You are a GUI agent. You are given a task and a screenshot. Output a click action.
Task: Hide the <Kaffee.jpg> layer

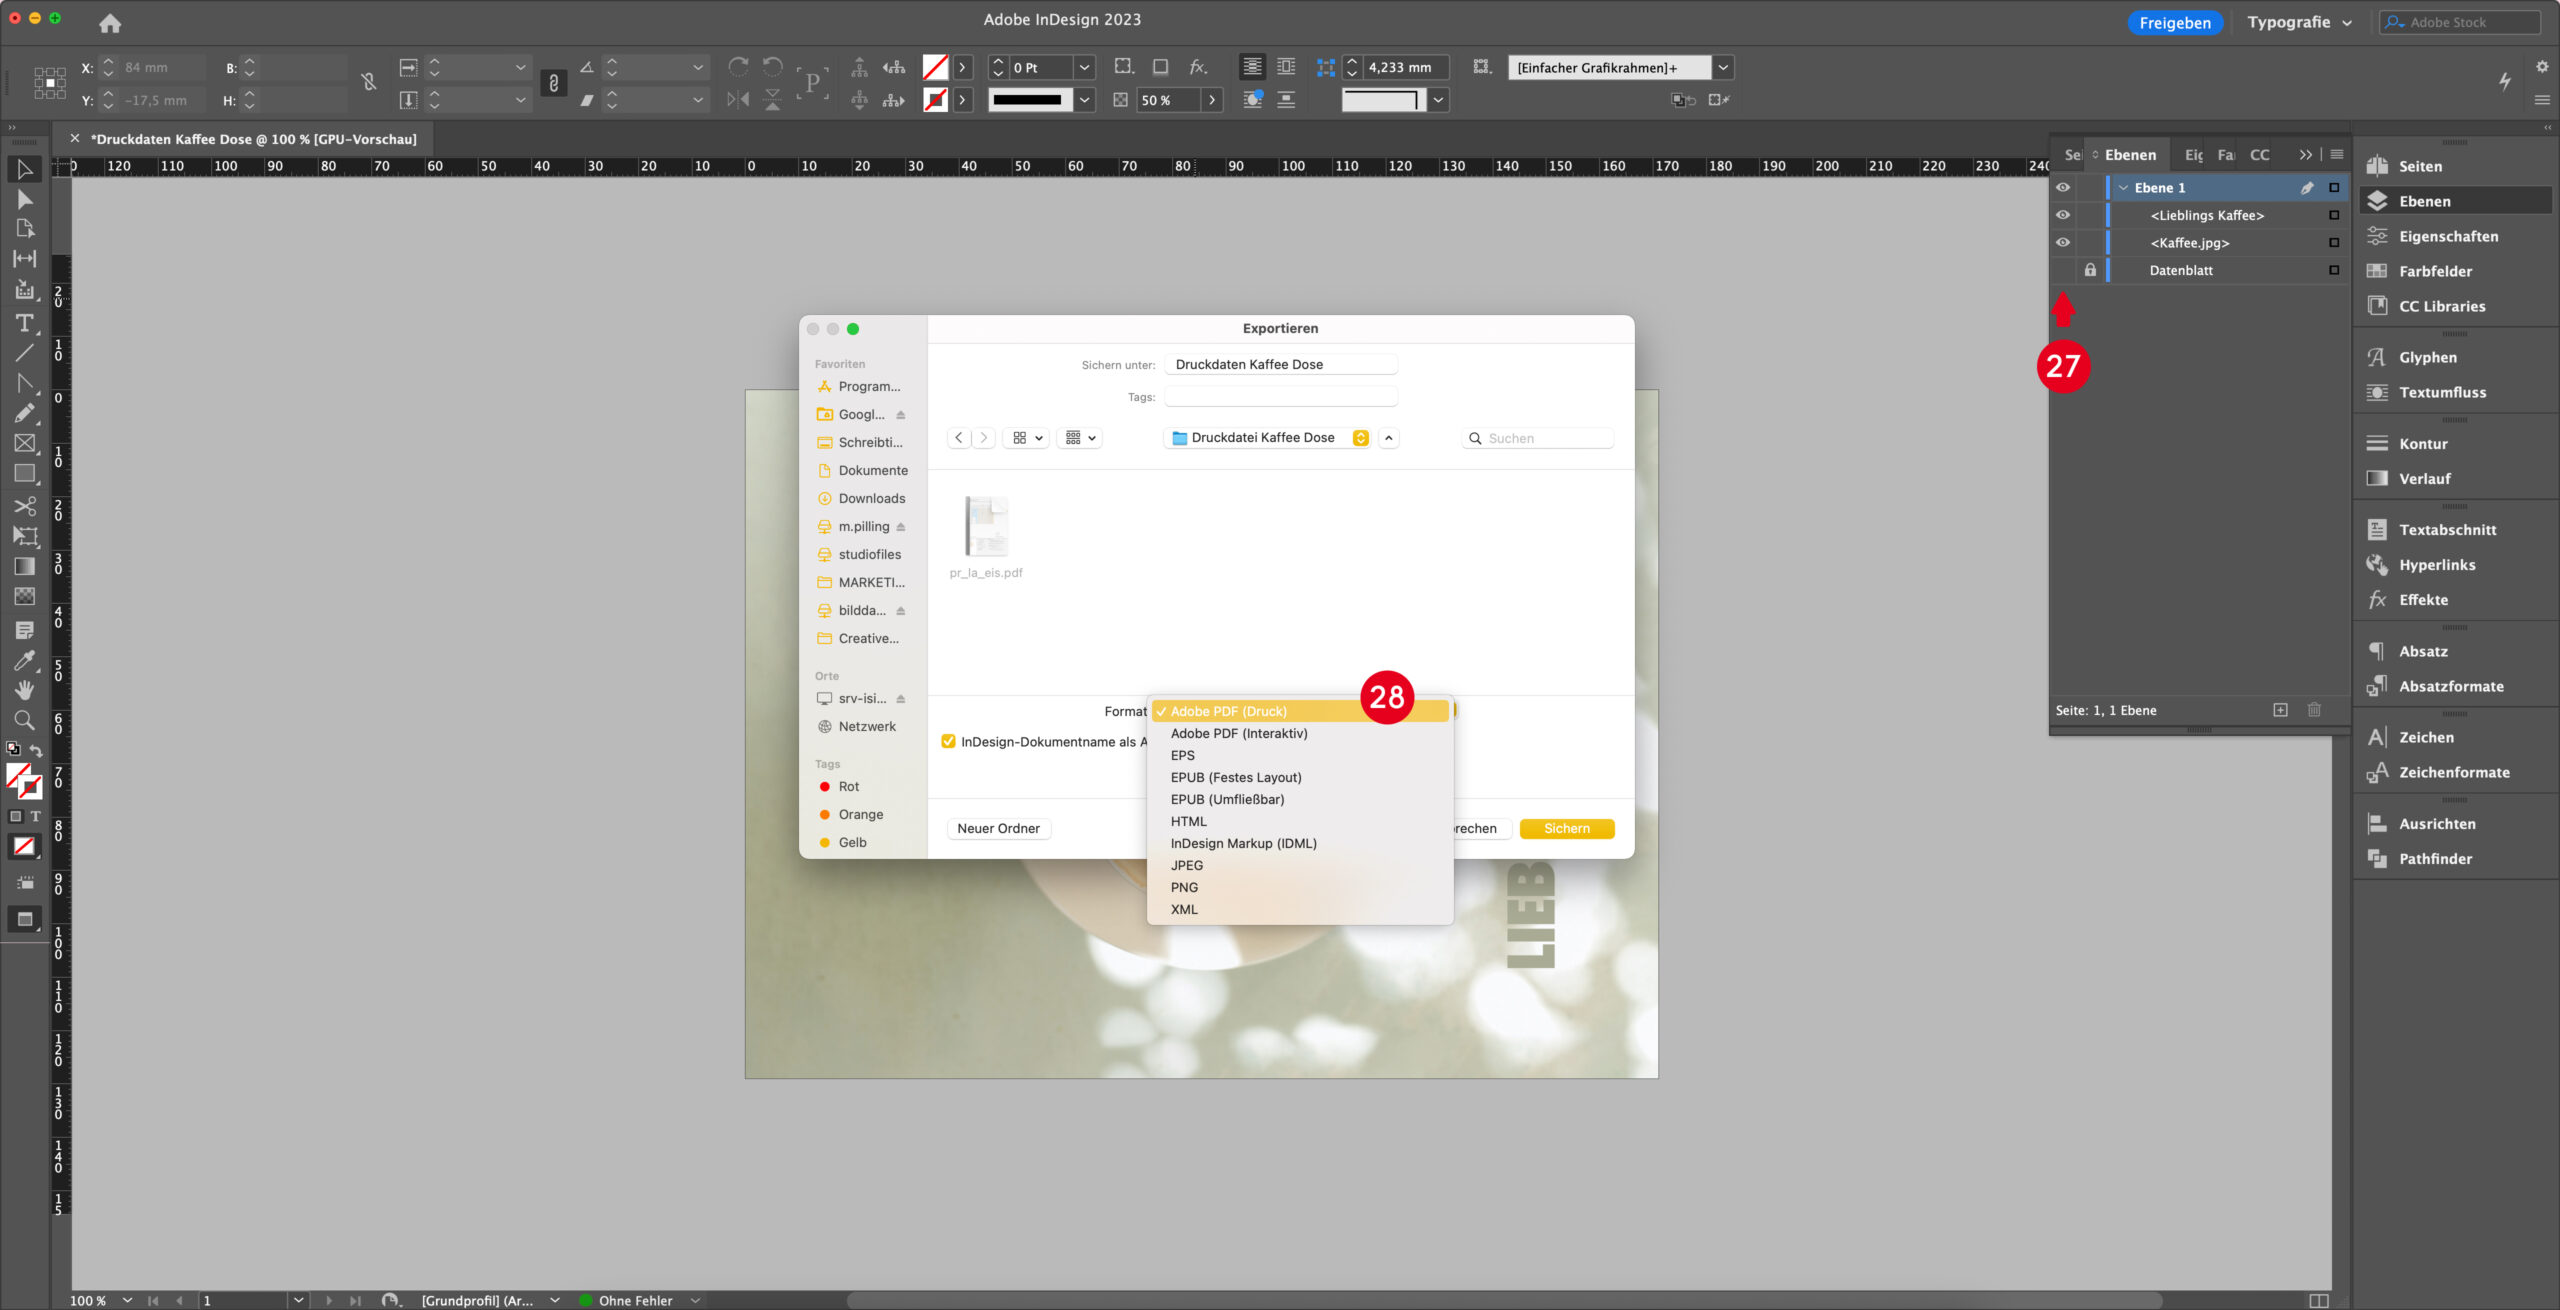2063,242
